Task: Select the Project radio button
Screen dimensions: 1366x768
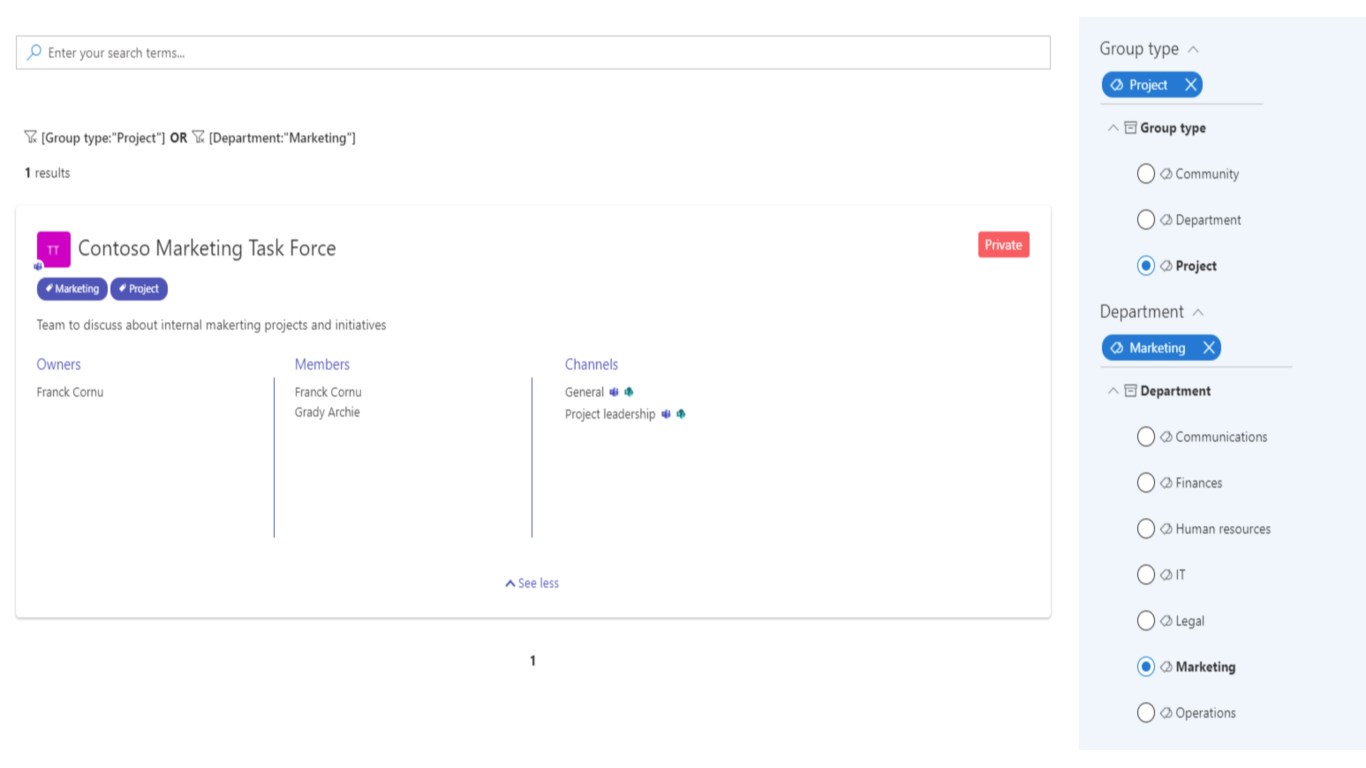Action: (1146, 266)
